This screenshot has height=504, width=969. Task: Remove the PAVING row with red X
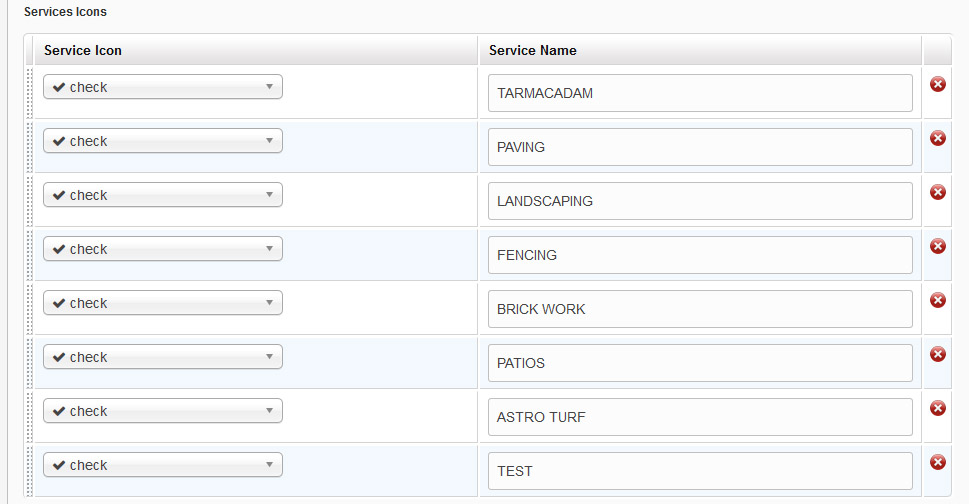[x=937, y=138]
